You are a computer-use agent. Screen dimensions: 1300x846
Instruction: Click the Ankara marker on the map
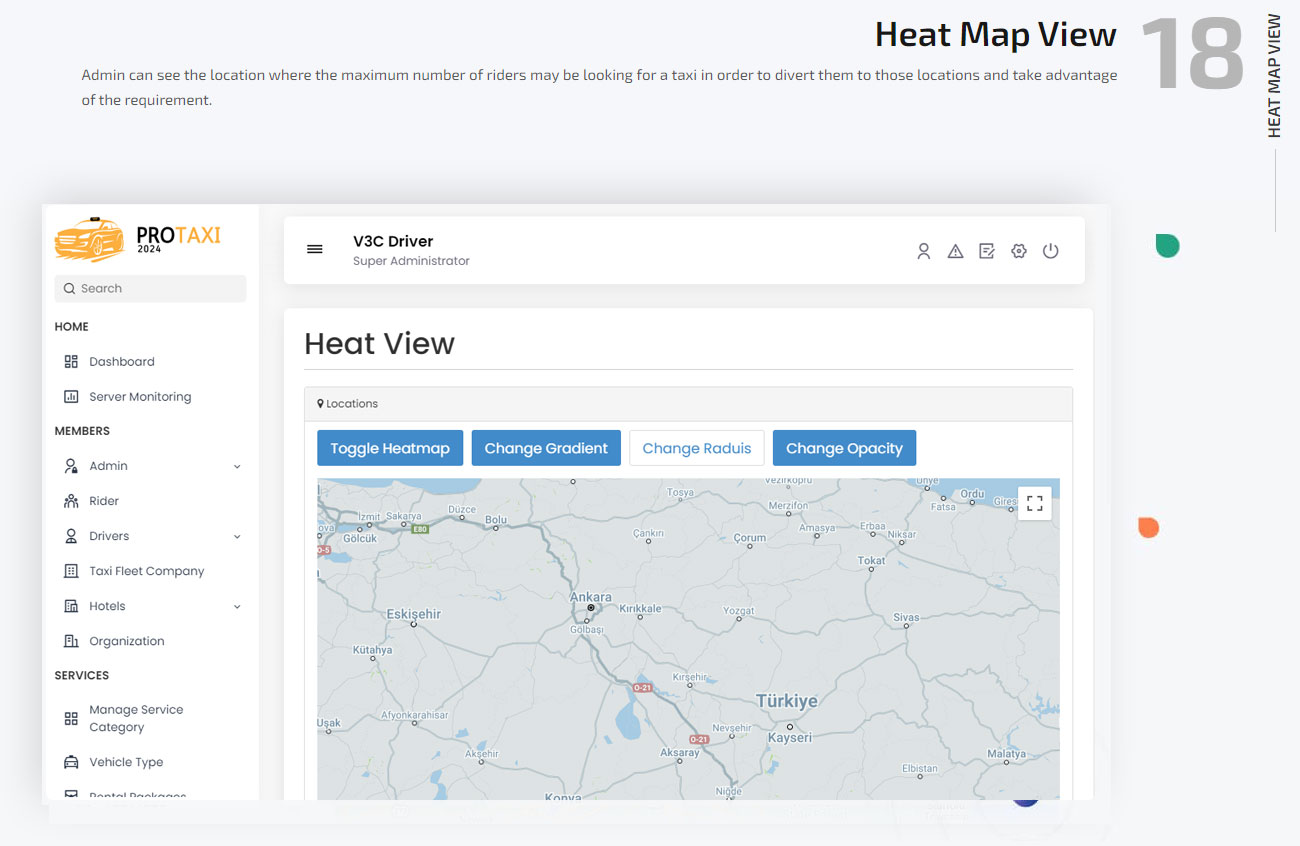[591, 607]
